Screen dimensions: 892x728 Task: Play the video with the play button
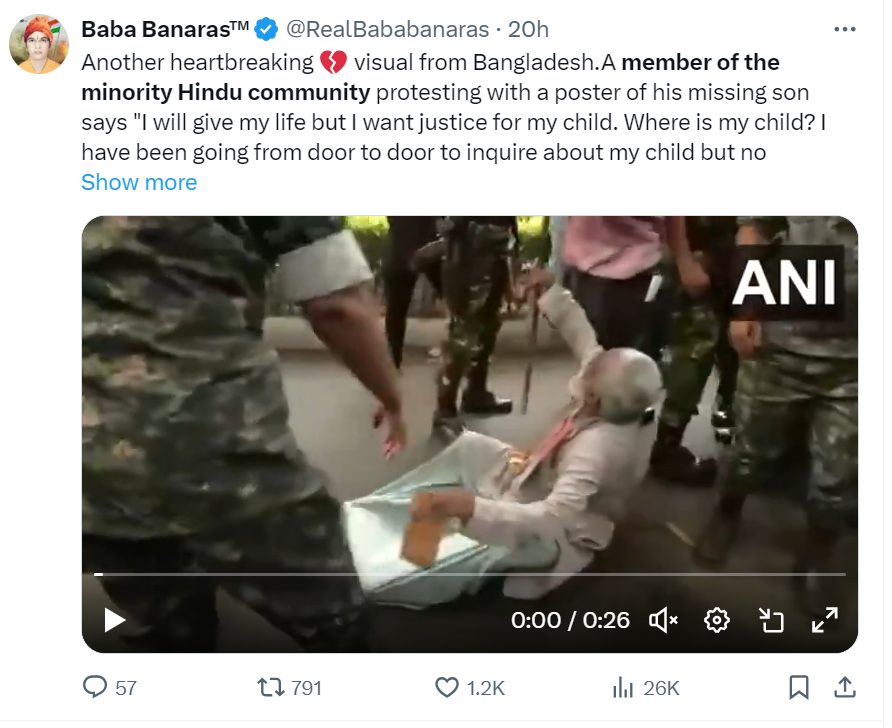(x=114, y=620)
